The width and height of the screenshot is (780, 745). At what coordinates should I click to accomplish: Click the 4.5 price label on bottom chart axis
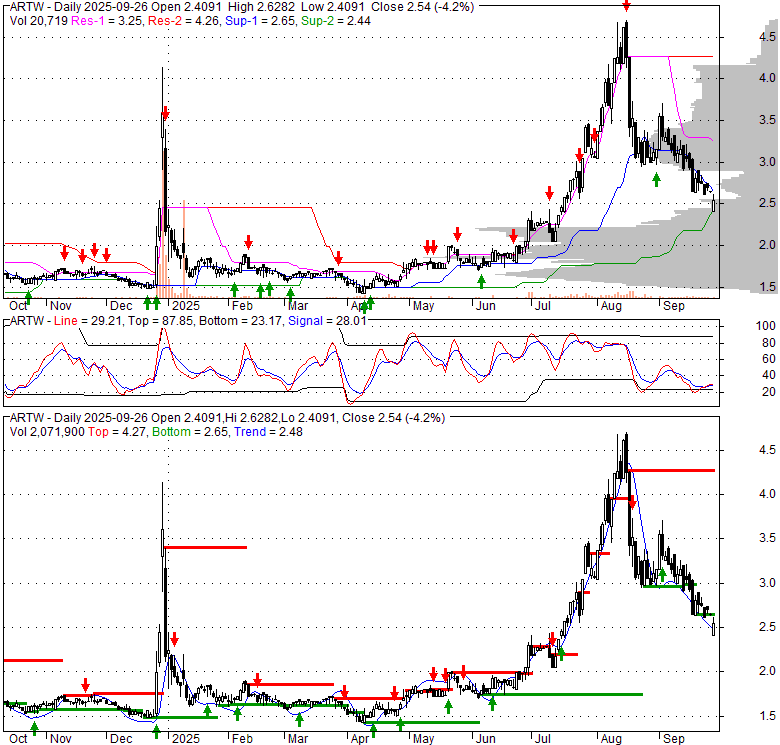pos(767,451)
